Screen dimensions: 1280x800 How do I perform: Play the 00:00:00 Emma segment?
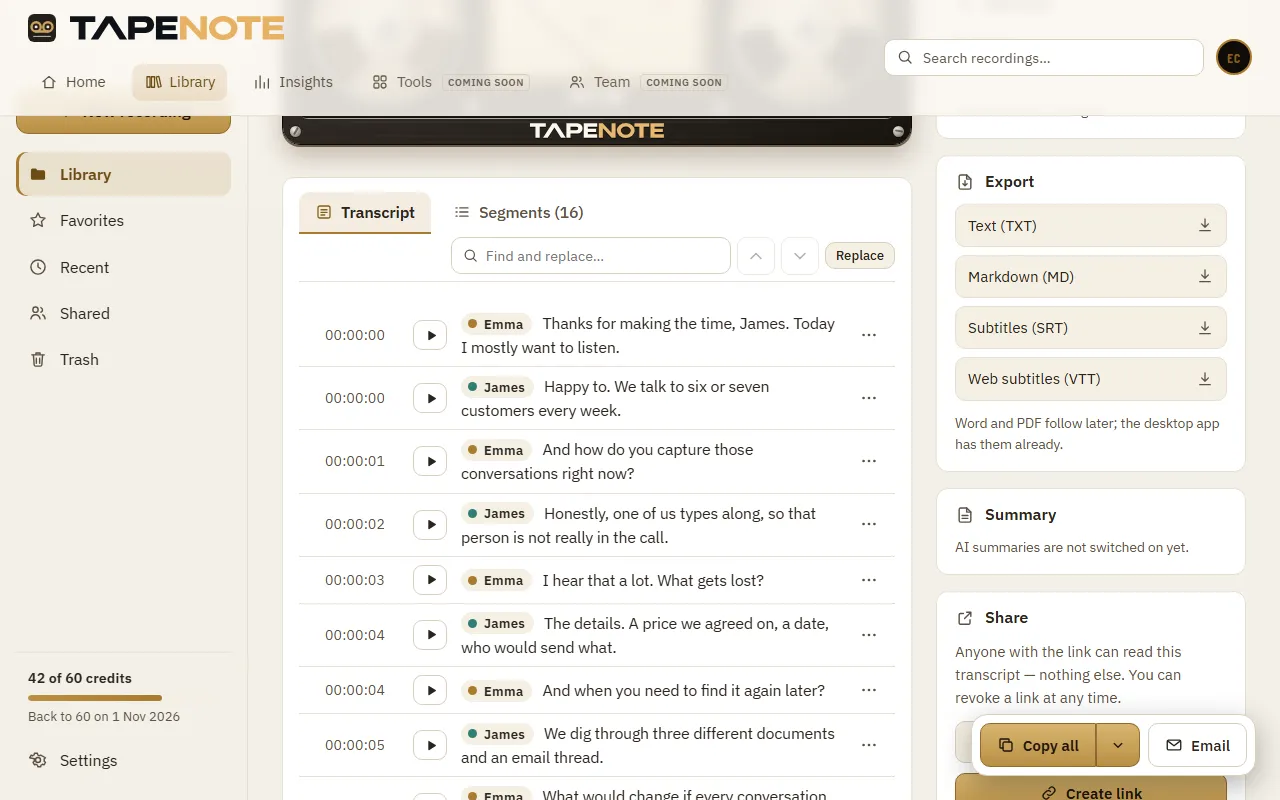coord(430,335)
